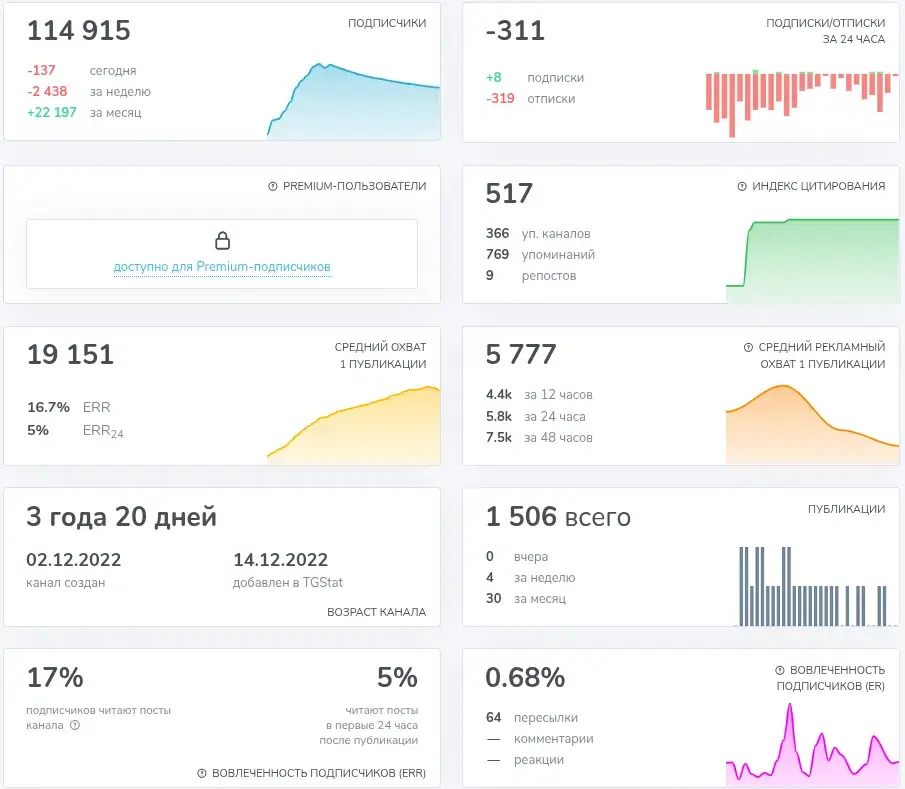Screen dimensions: 905x789
Task: Click the '9 репостов' row
Action: (531, 276)
